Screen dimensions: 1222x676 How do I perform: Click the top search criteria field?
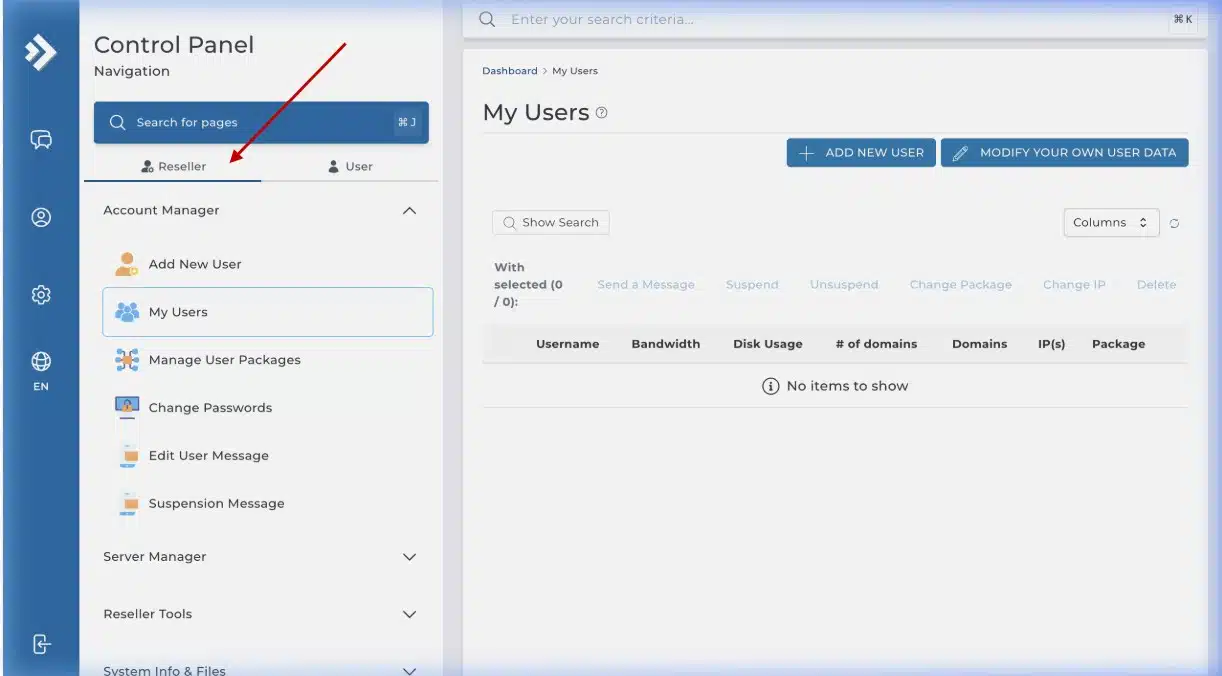click(835, 20)
